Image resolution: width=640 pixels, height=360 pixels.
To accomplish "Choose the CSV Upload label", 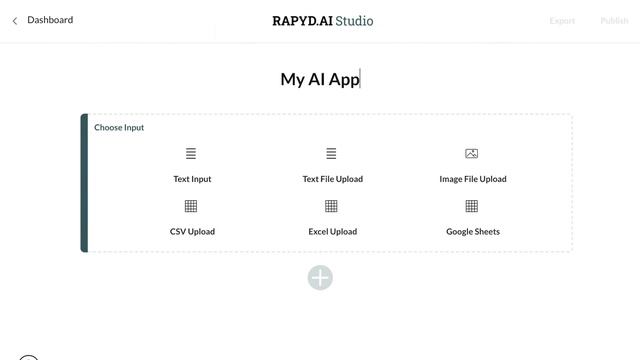I will coord(192,231).
